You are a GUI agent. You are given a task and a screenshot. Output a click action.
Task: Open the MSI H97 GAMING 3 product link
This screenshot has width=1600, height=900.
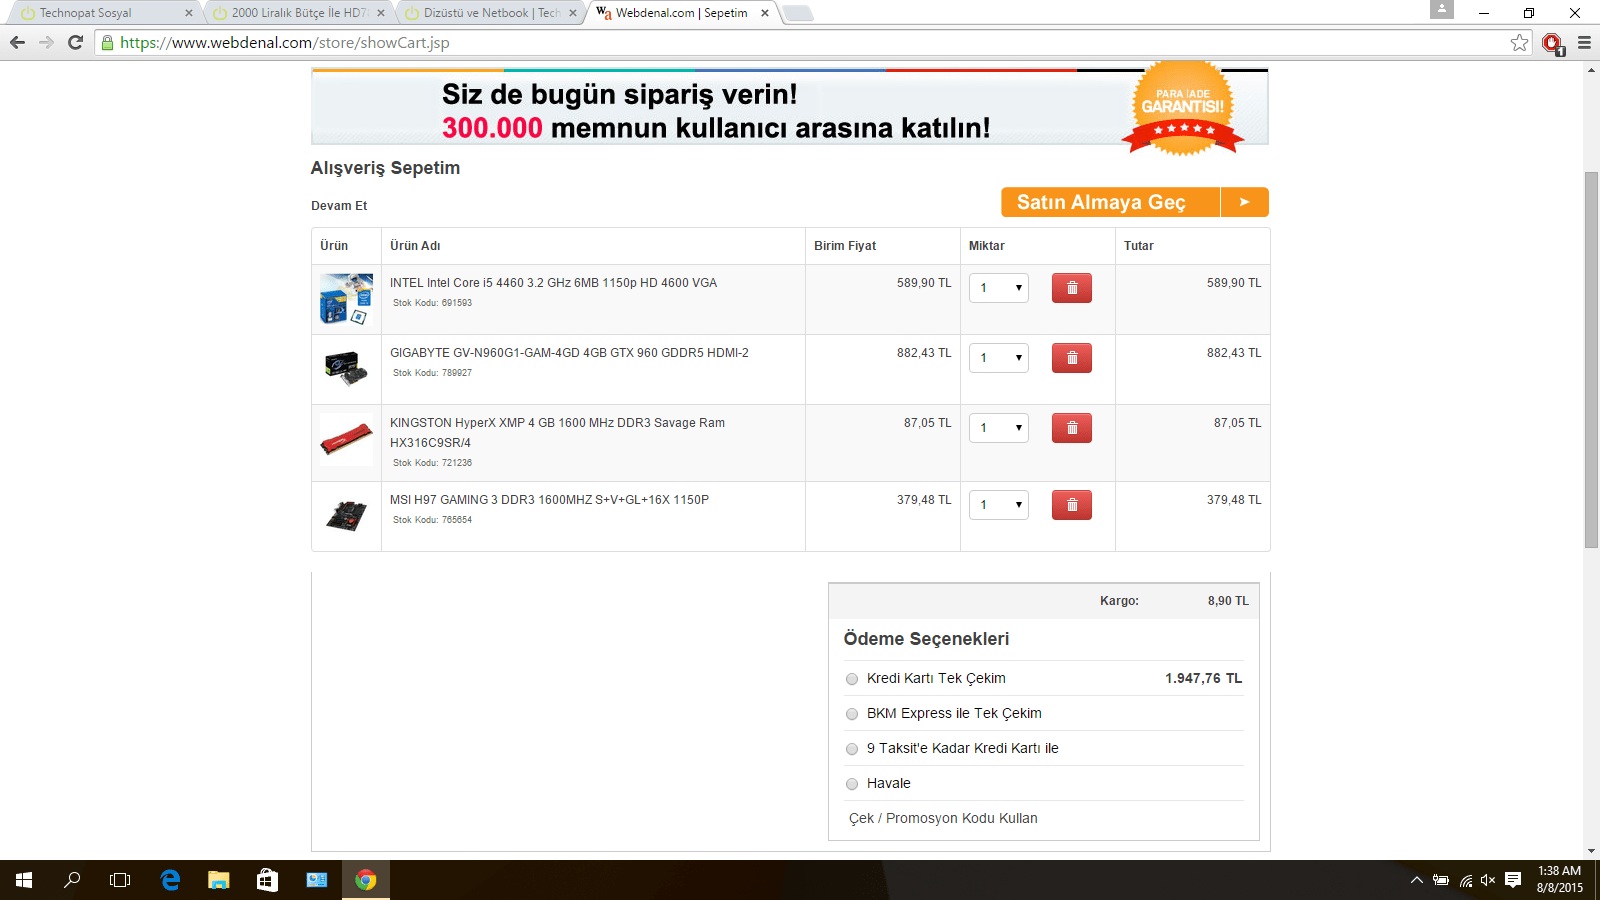pos(549,500)
